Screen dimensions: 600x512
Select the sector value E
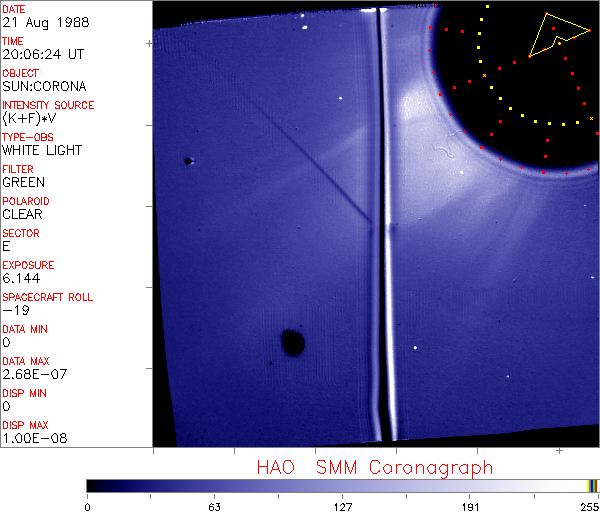click(6, 246)
